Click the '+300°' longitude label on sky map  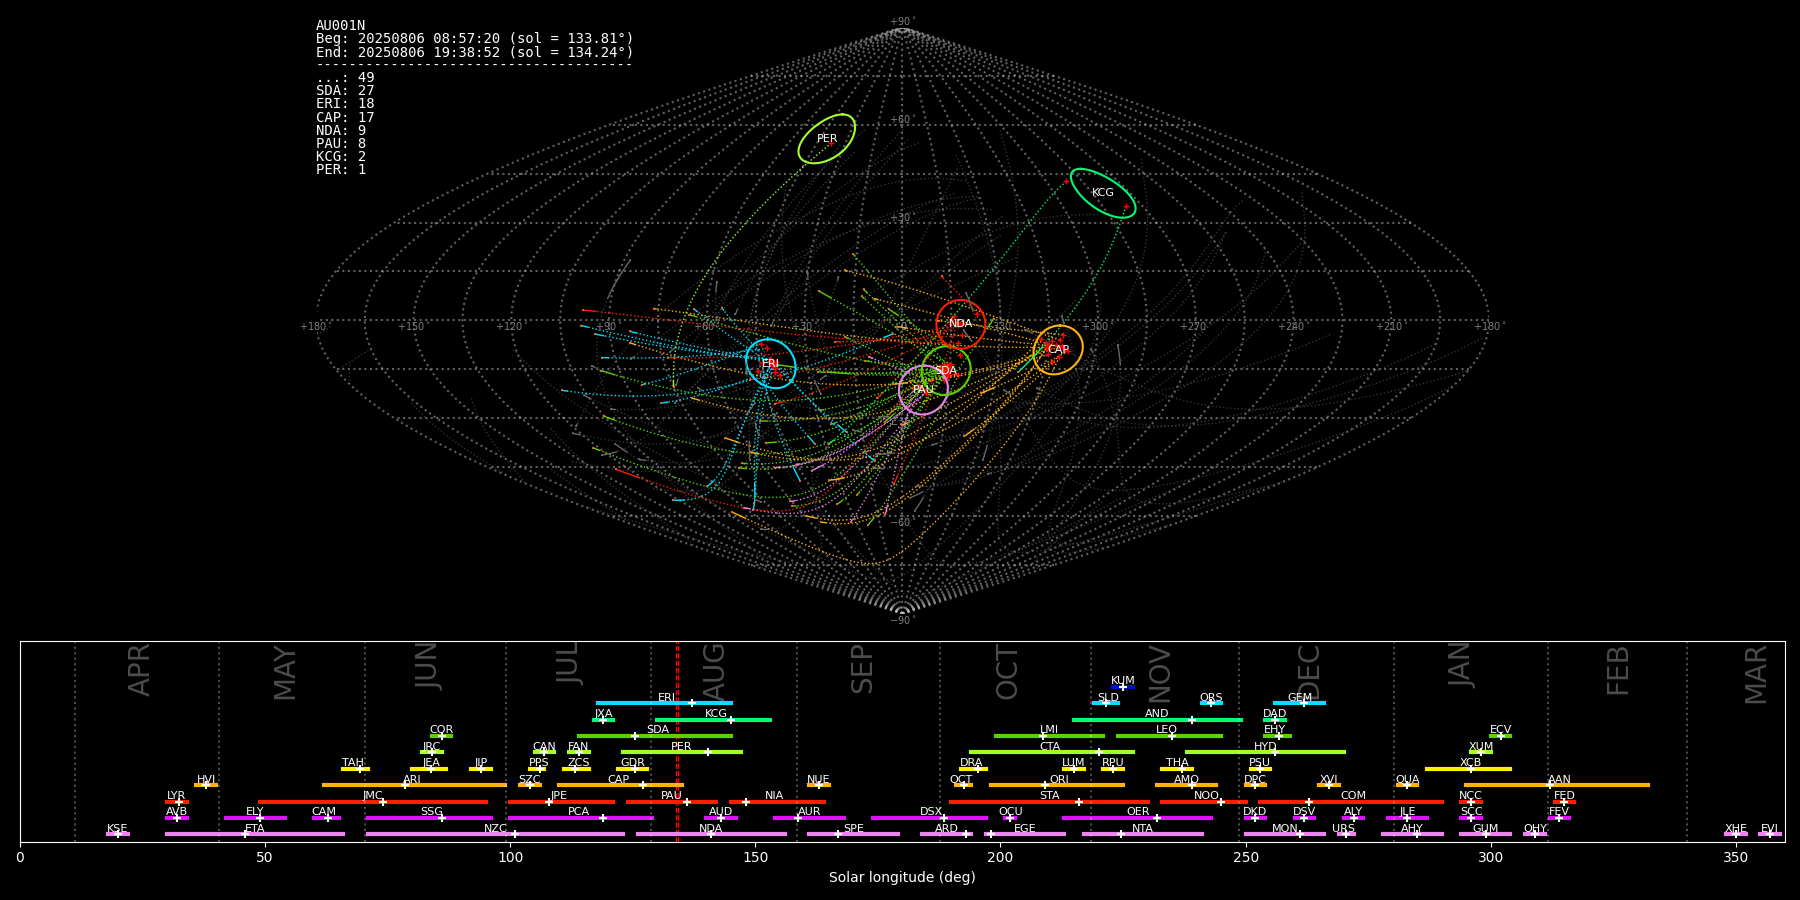1095,326
